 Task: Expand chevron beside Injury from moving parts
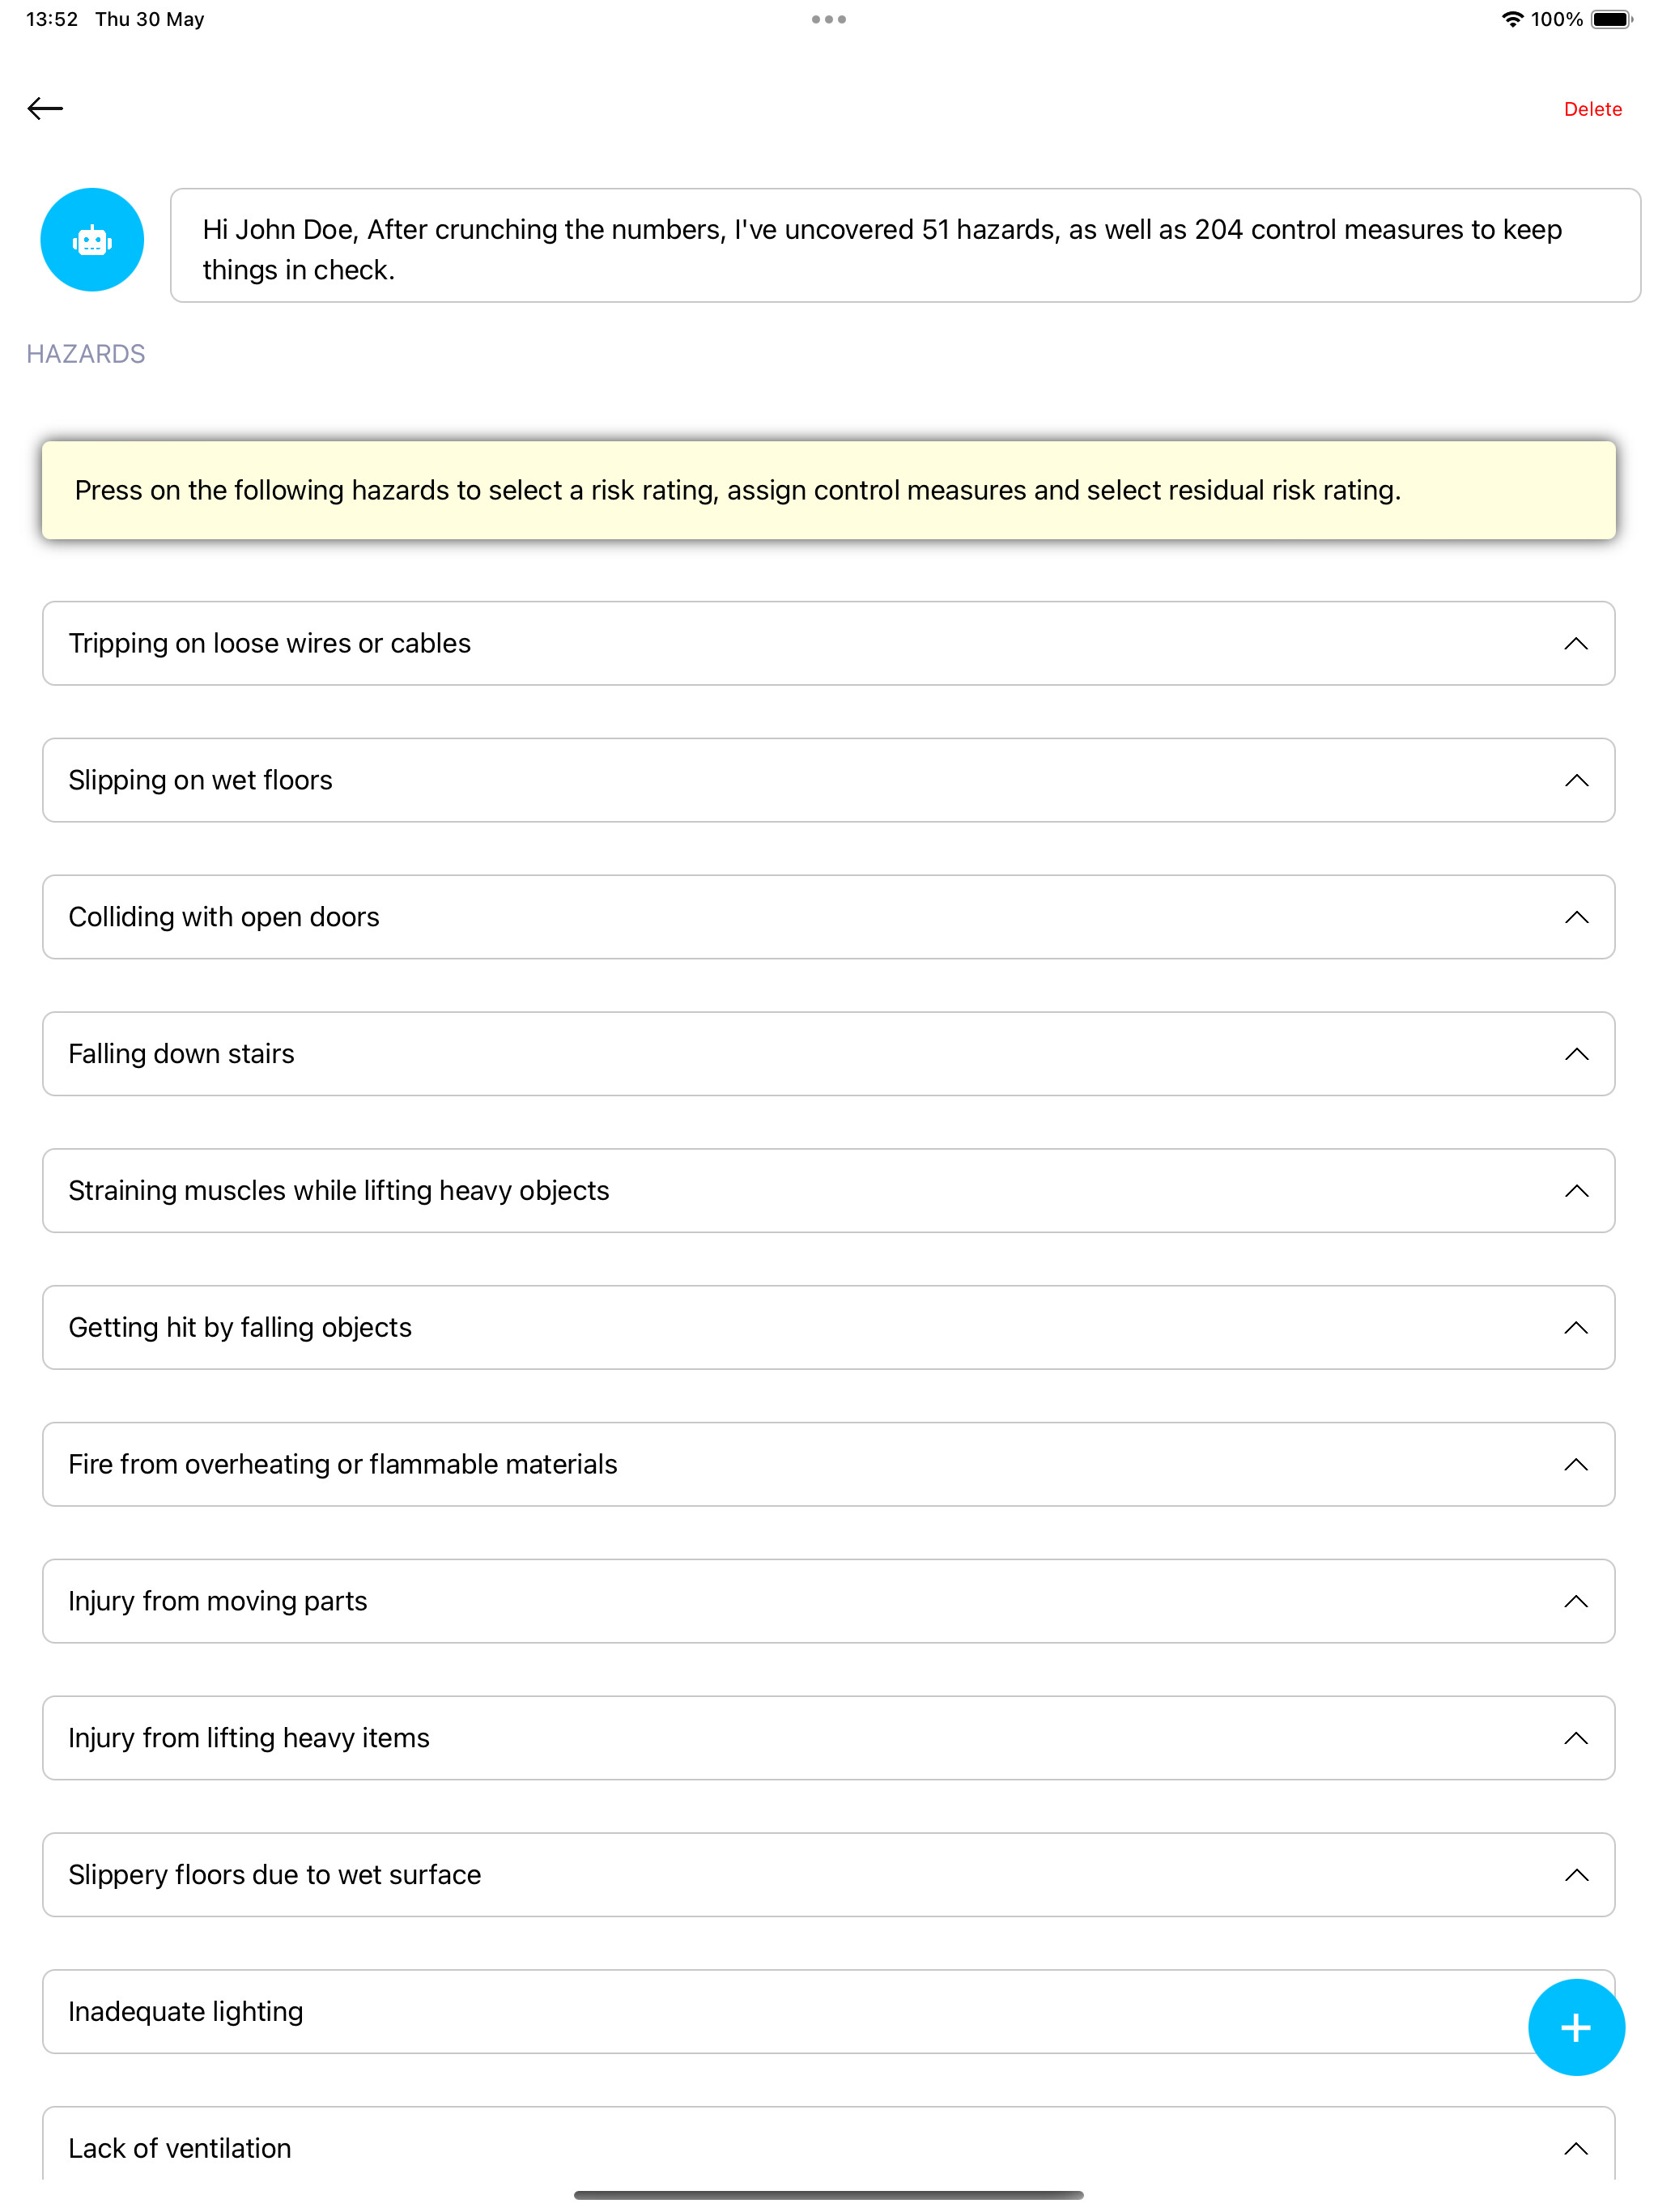coord(1575,1601)
